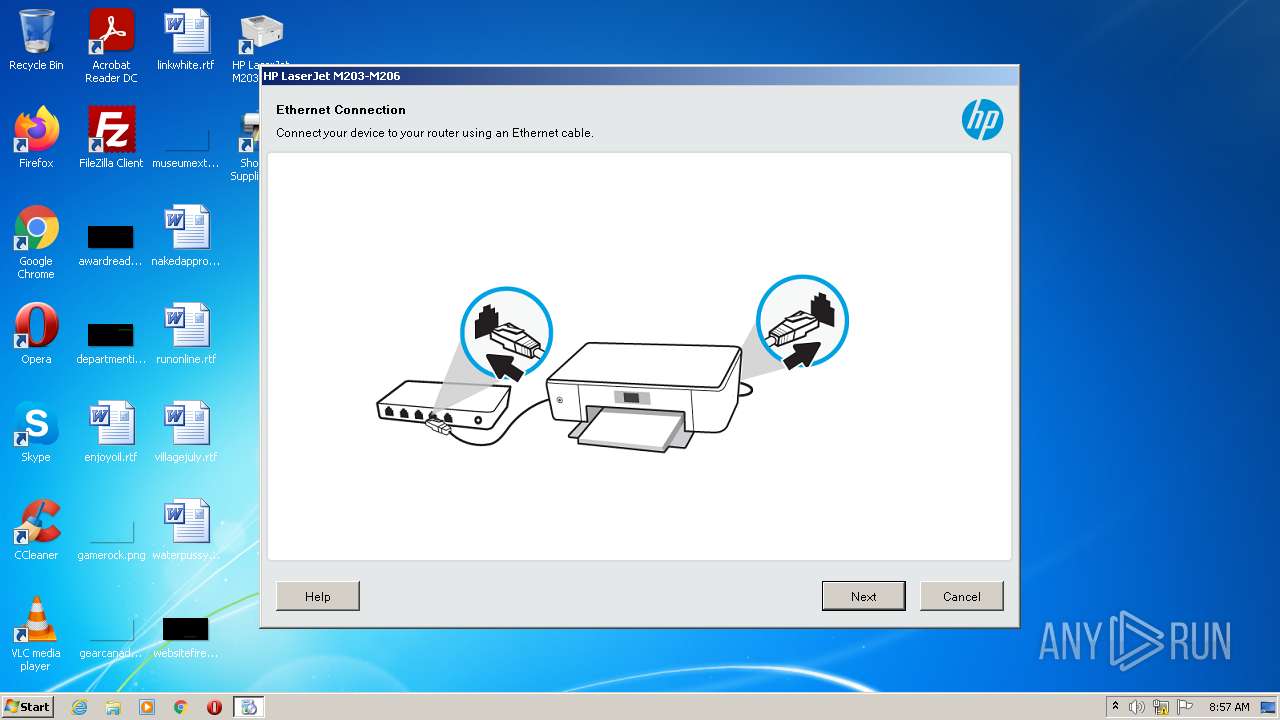
Task: Open nakedappro... rtf file icon
Action: click(186, 236)
